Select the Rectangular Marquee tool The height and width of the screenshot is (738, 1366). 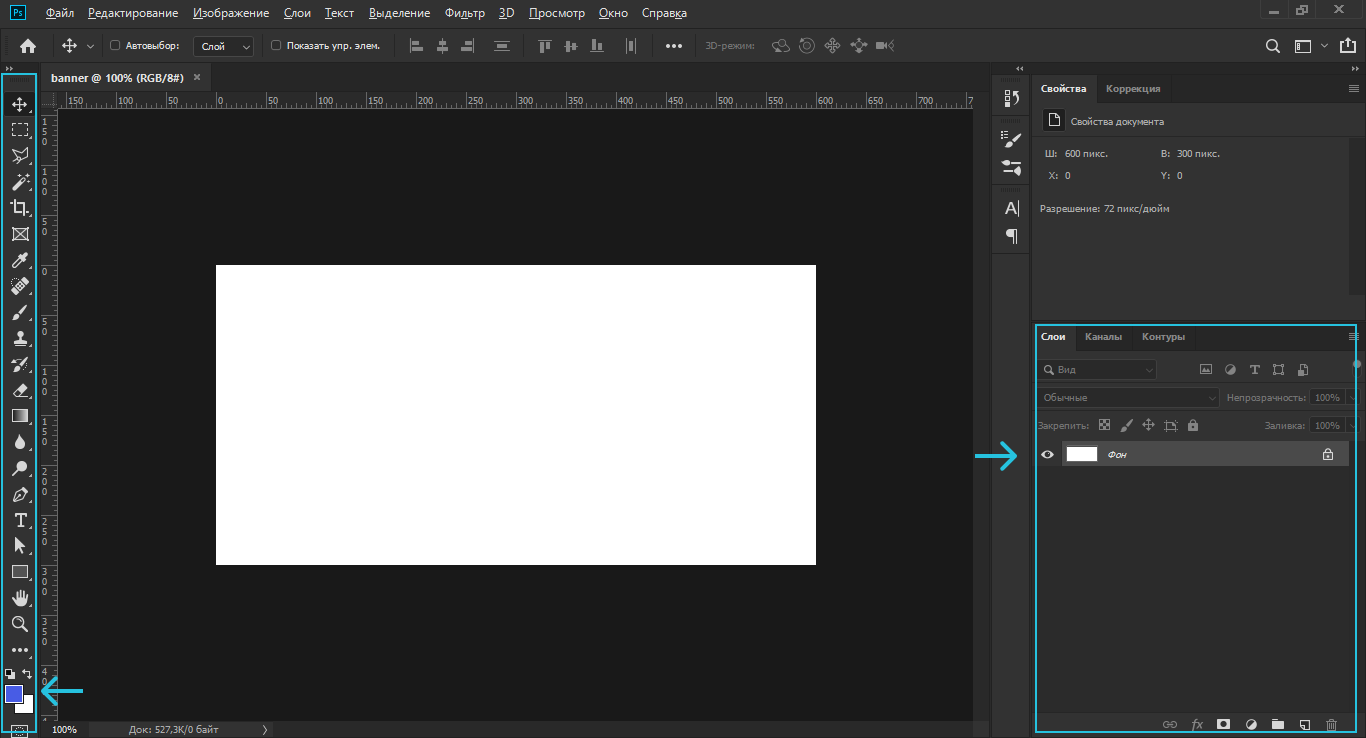coord(20,130)
